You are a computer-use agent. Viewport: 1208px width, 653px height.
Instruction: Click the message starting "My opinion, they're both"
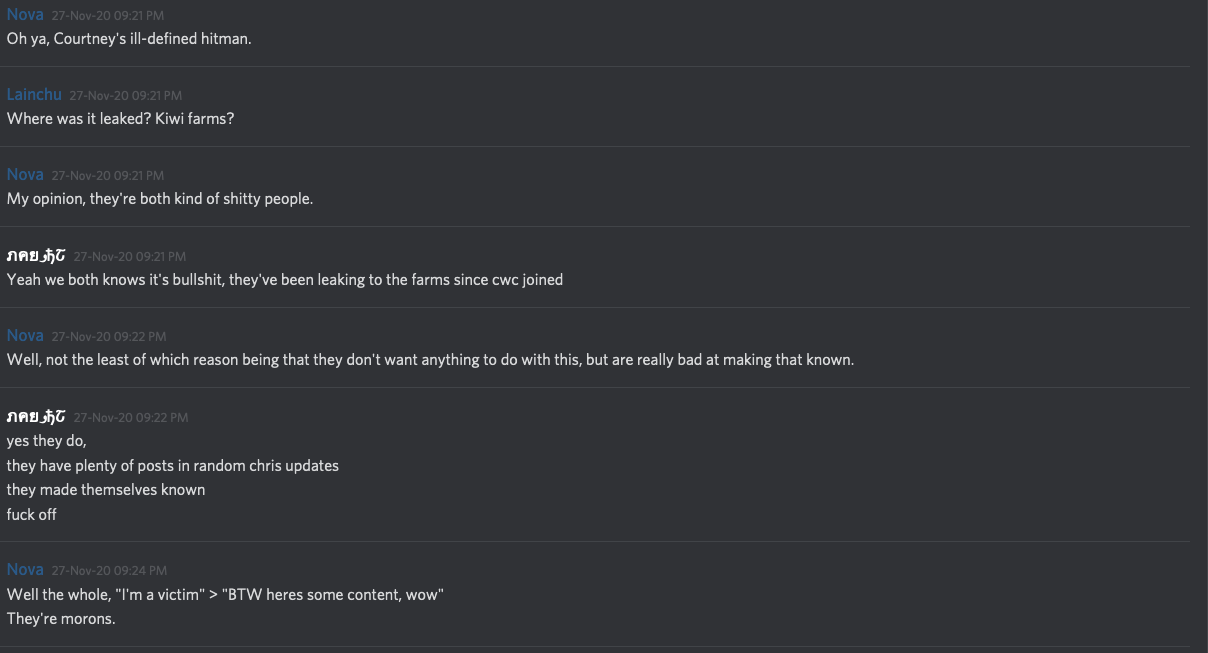pyautogui.click(x=160, y=198)
